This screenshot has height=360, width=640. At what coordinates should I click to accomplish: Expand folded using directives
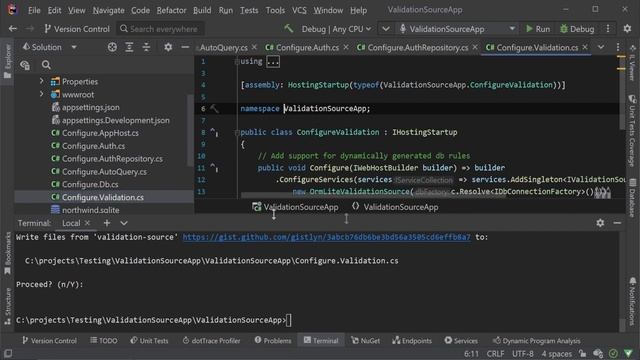[273, 62]
